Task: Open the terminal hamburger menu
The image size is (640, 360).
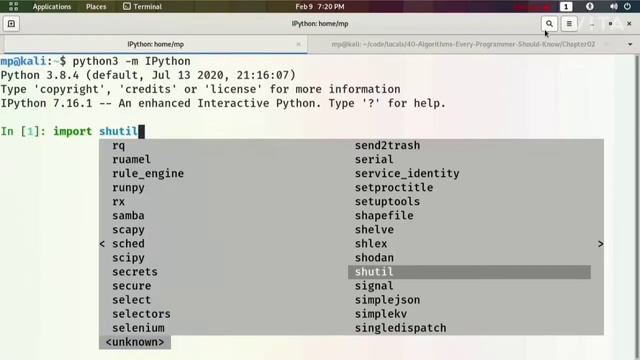Action: (569, 24)
